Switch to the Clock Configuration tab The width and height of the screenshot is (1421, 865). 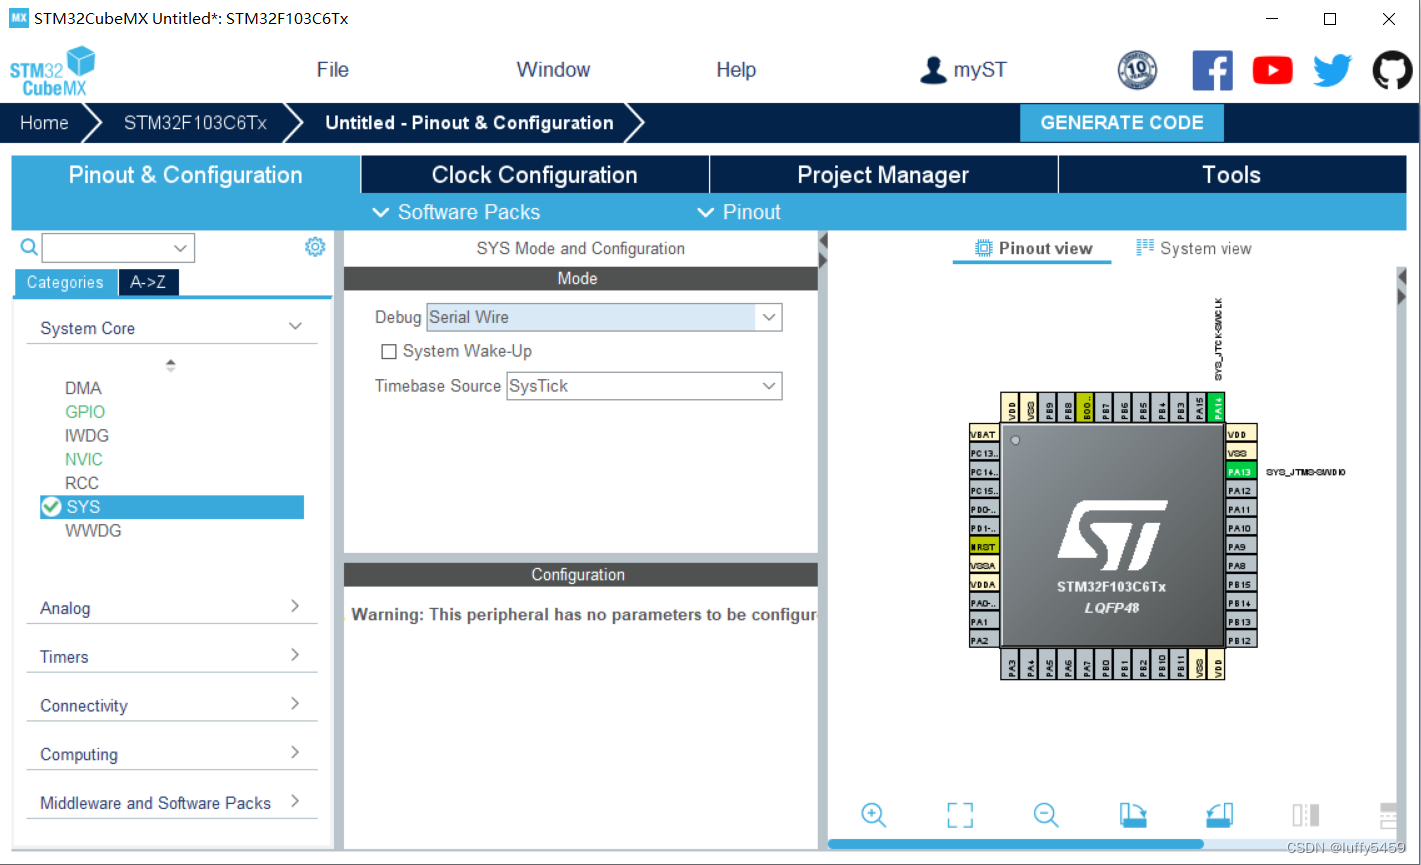click(x=535, y=175)
